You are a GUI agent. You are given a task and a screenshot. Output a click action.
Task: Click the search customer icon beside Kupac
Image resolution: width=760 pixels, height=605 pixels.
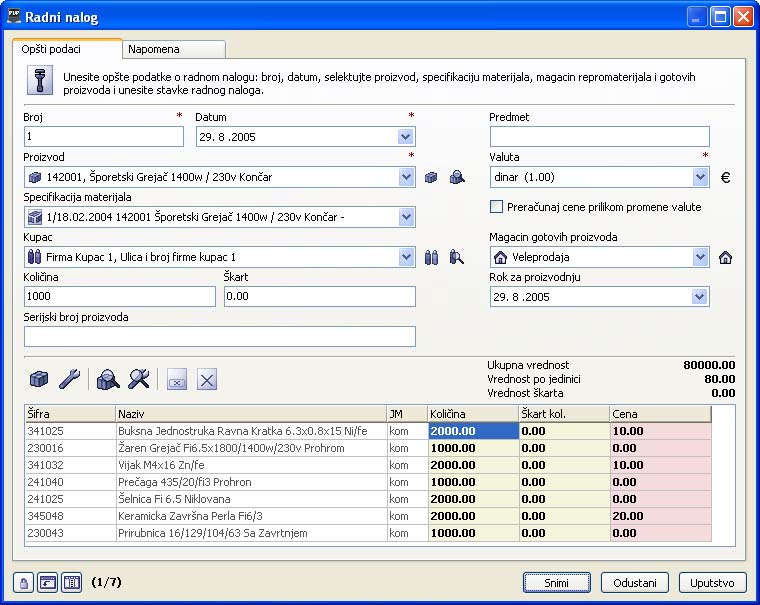(456, 257)
